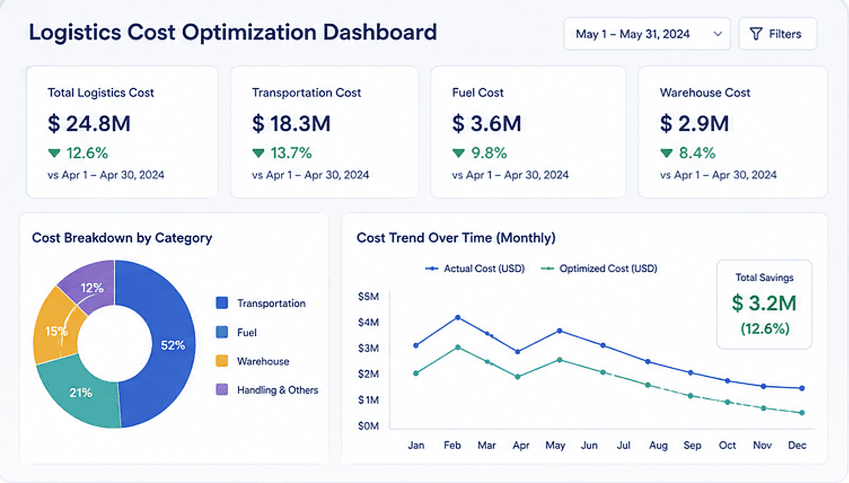Click the Jun label on the x-axis

point(589,445)
